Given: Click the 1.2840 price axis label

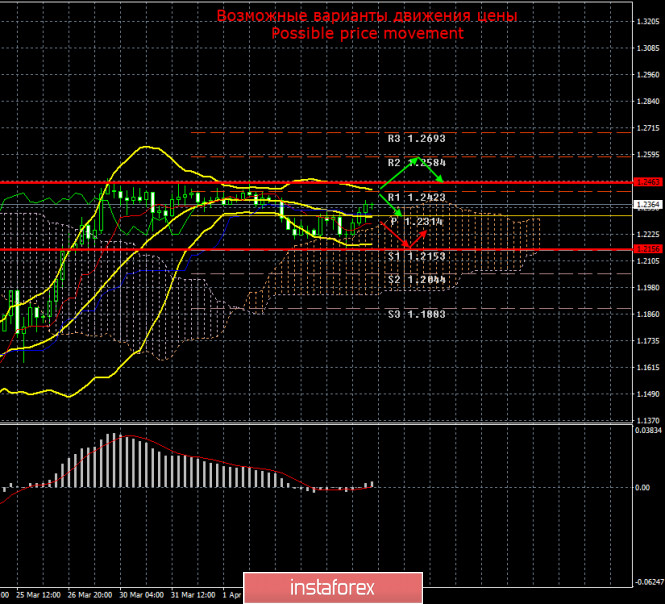Looking at the screenshot, I should pyautogui.click(x=648, y=101).
